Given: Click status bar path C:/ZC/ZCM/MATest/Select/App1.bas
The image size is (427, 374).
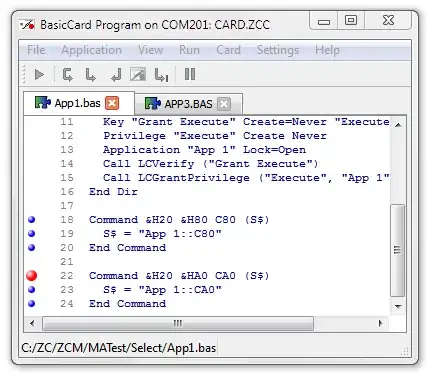Looking at the screenshot, I should point(118,348).
